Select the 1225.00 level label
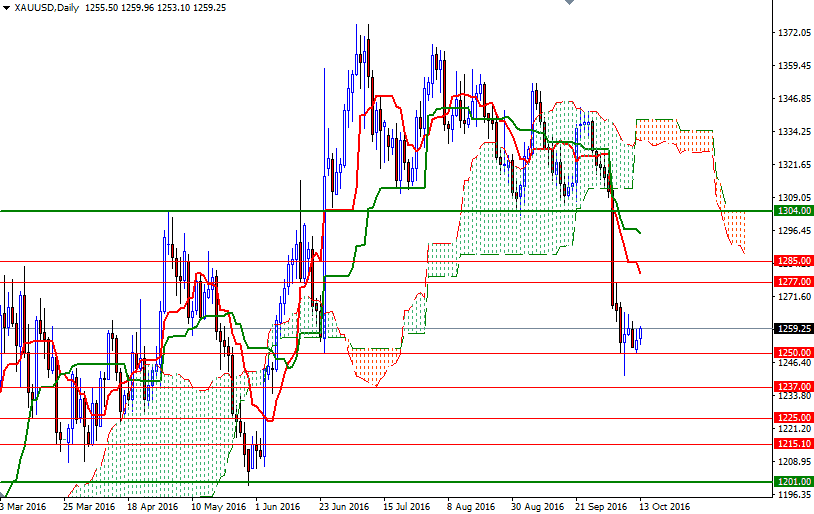Image resolution: width=814 pixels, height=514 pixels. coord(793,417)
